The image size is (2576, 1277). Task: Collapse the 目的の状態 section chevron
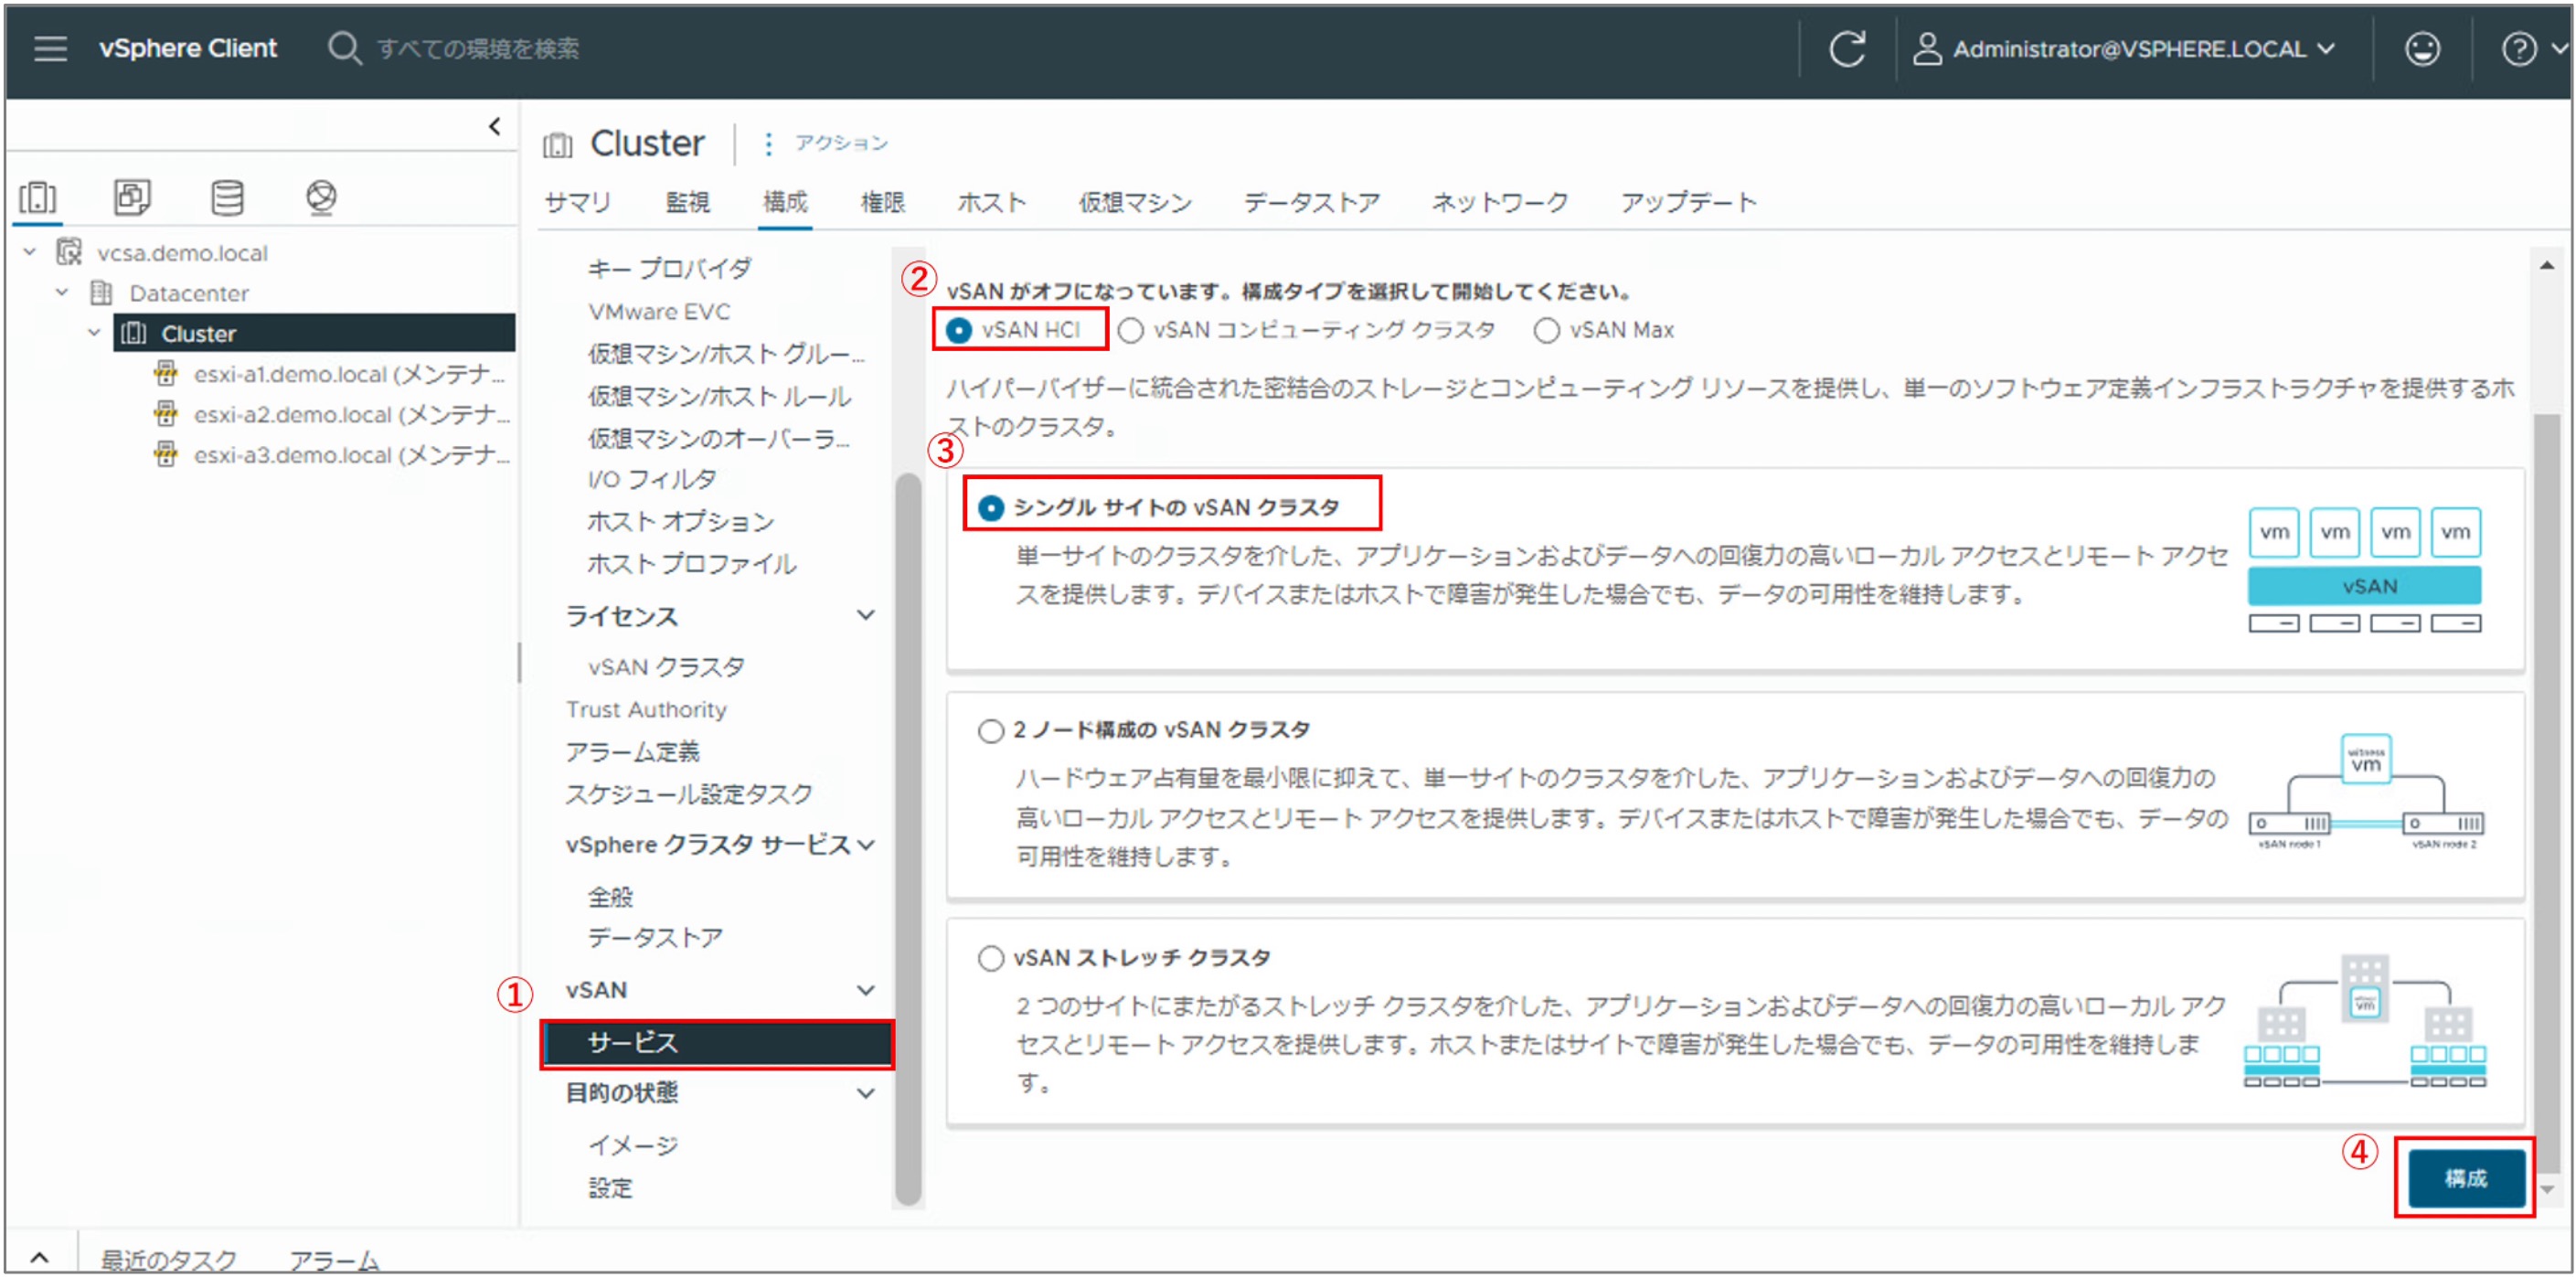[x=866, y=1093]
